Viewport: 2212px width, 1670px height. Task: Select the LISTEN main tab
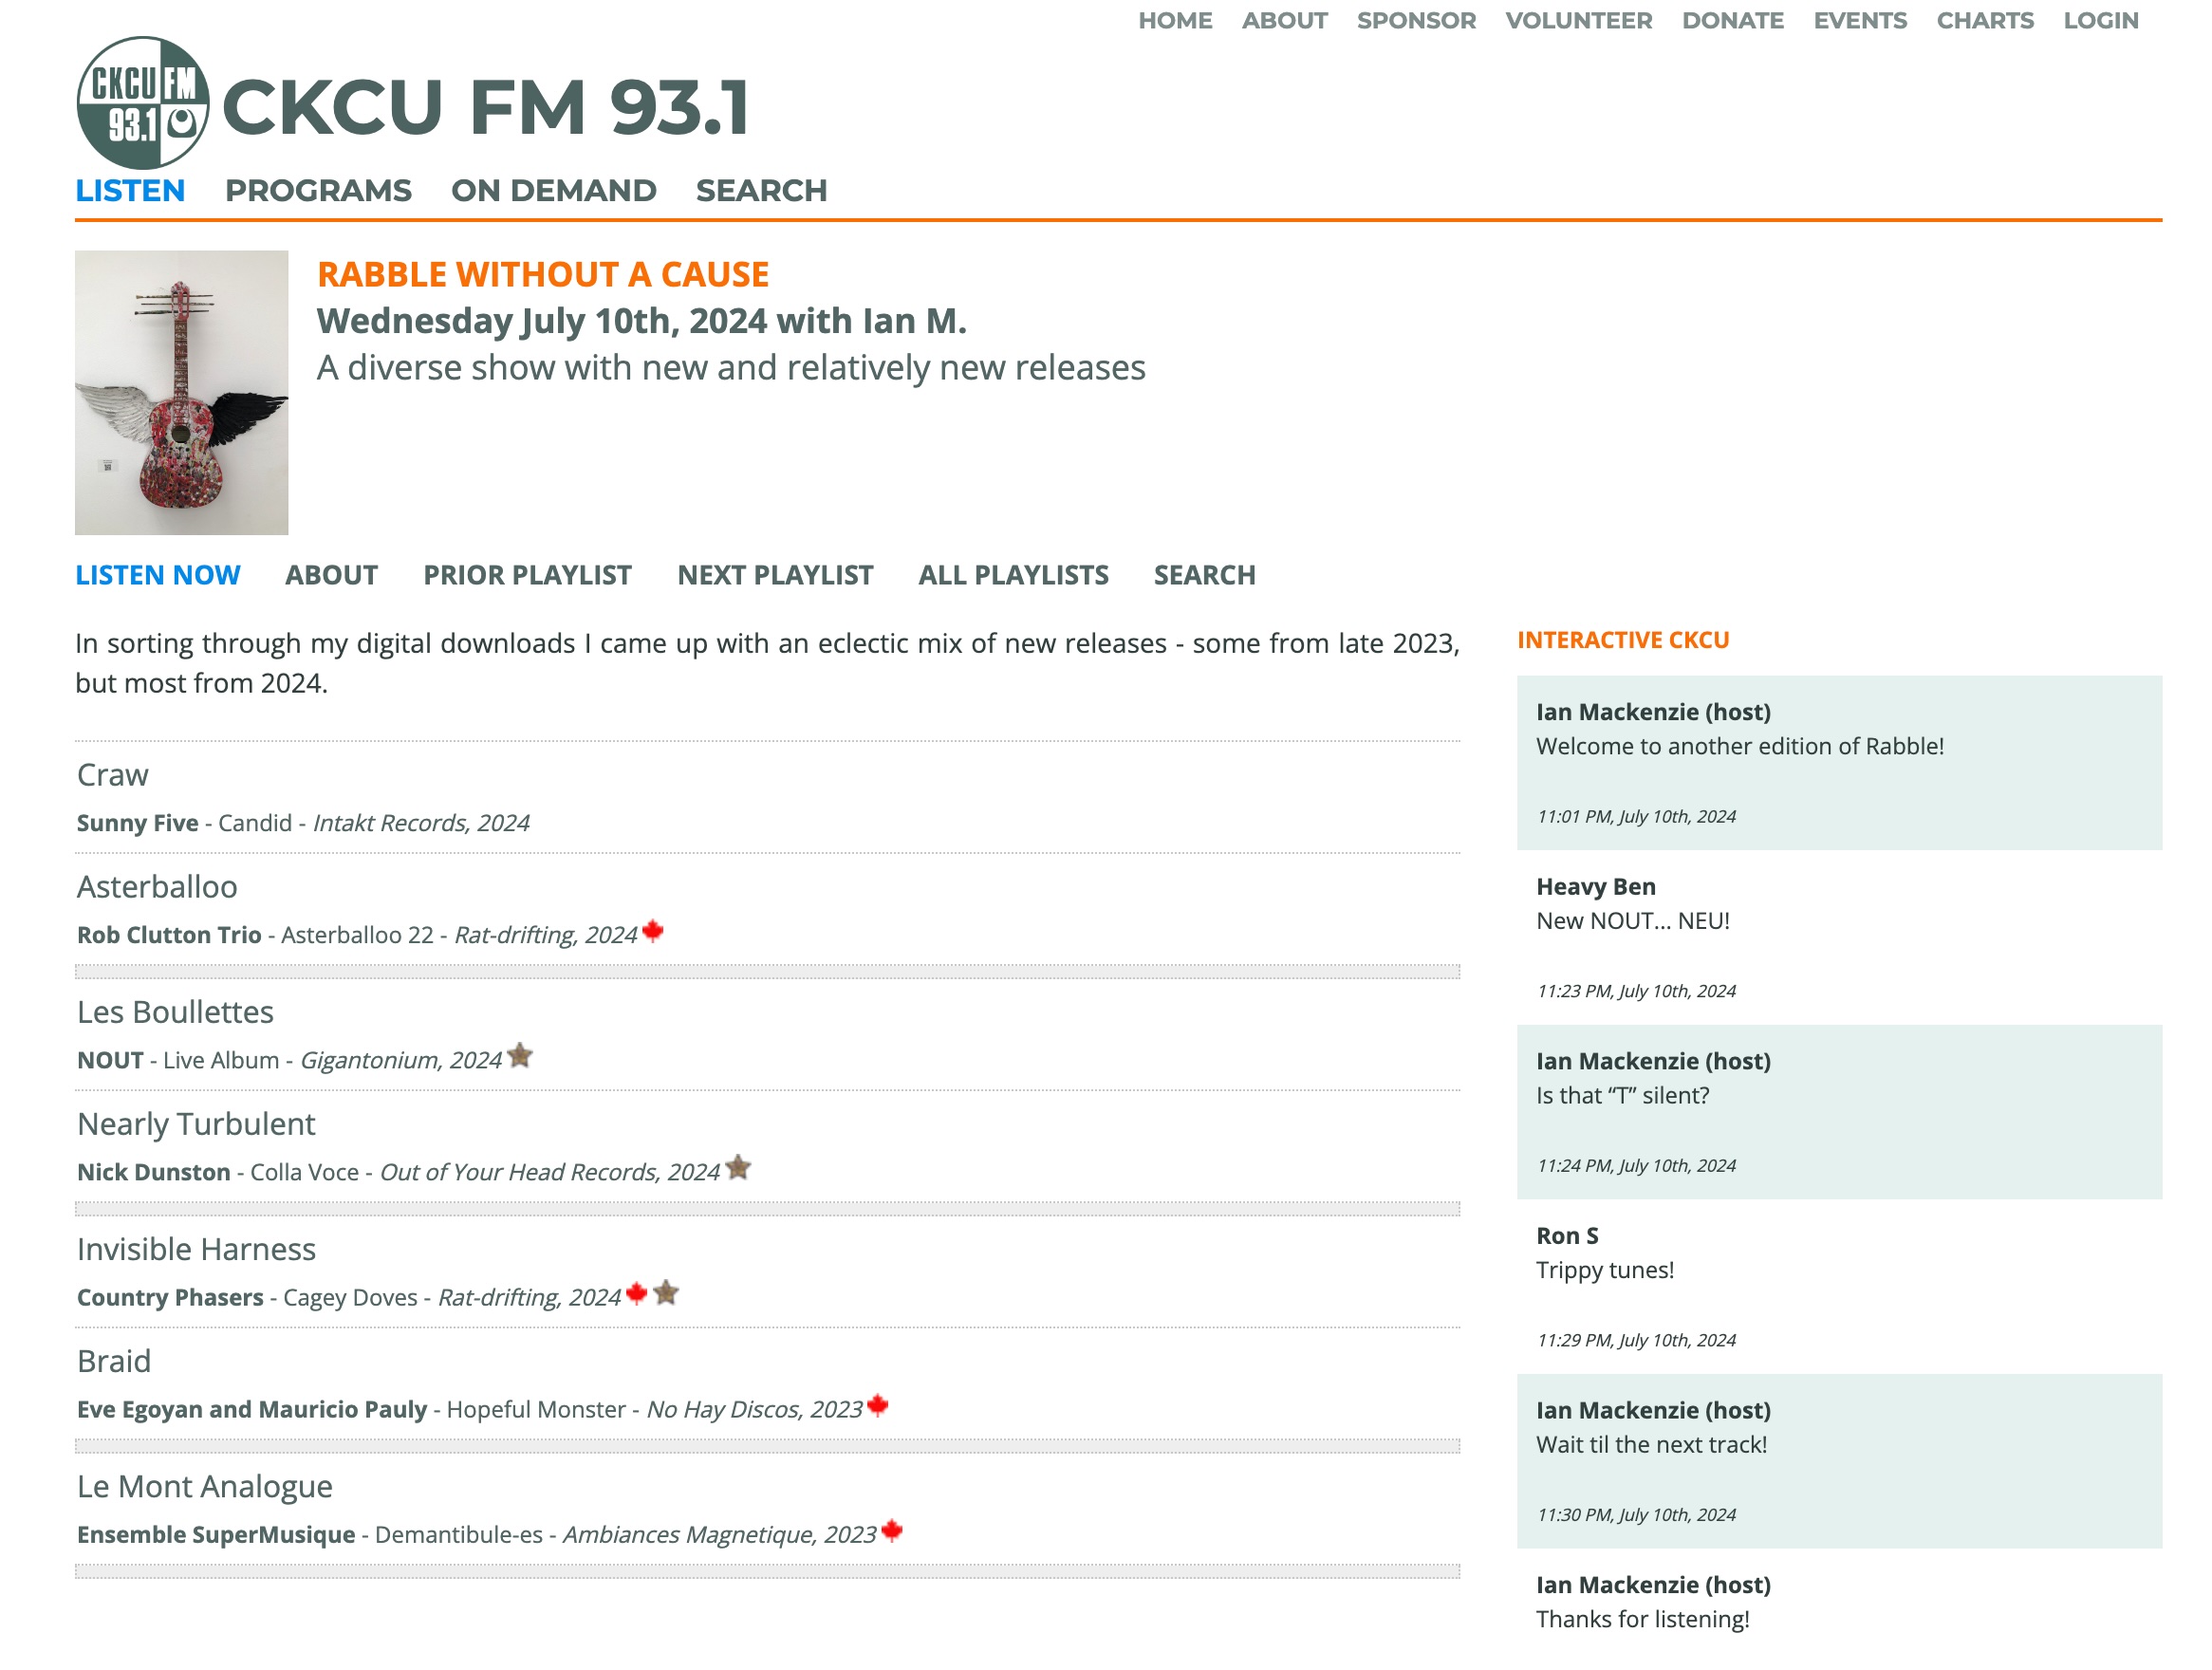click(x=130, y=190)
